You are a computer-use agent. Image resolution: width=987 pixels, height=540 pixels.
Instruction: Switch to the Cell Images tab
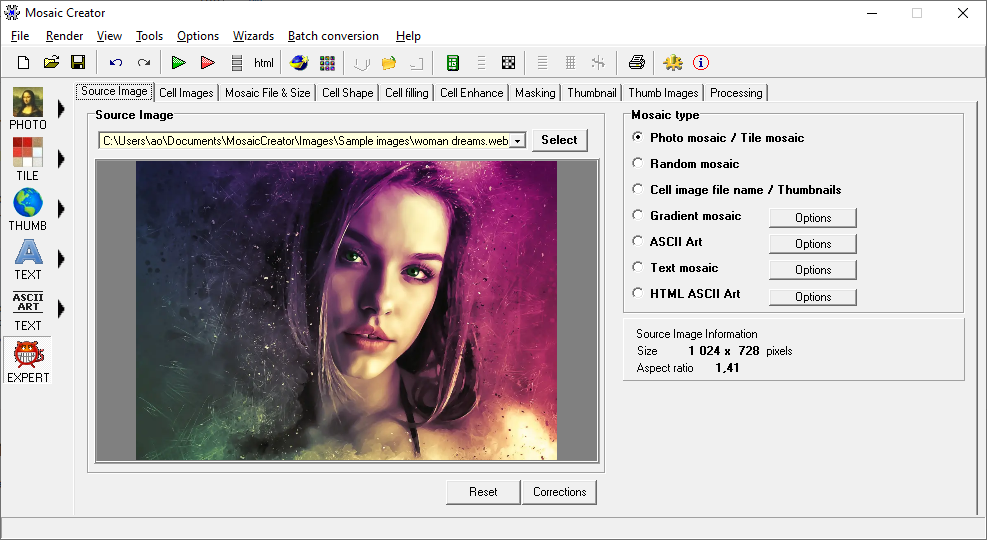(x=186, y=93)
